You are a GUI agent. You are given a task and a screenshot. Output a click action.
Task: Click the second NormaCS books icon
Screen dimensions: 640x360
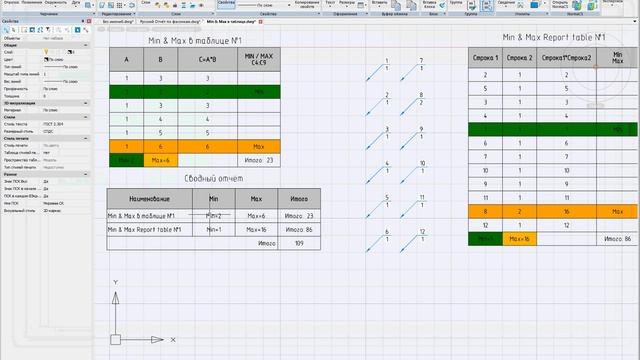[x=592, y=5]
